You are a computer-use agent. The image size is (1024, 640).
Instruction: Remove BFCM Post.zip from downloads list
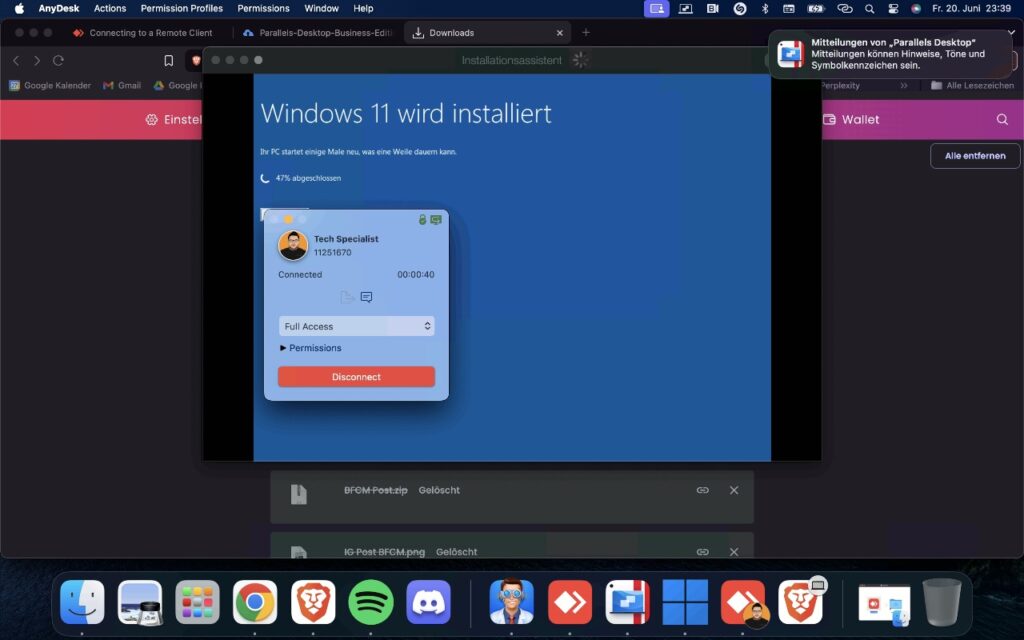tap(734, 490)
